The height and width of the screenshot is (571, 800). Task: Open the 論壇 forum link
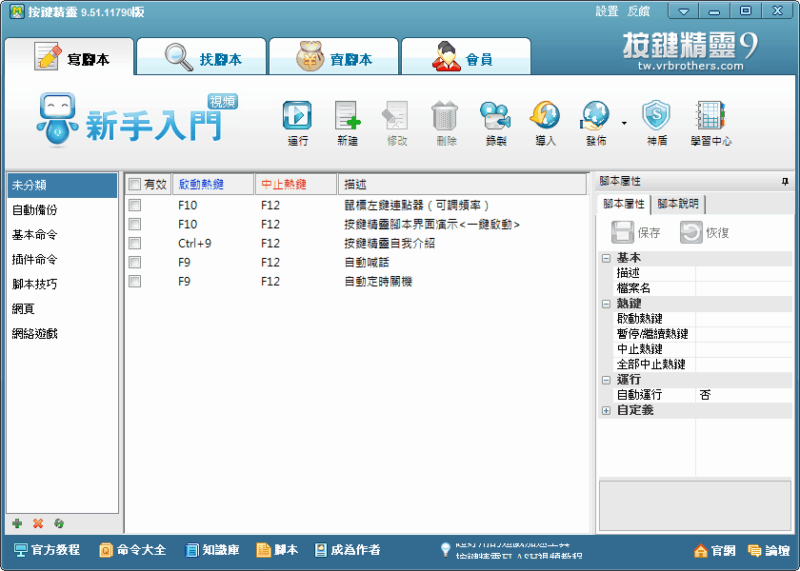[769, 551]
